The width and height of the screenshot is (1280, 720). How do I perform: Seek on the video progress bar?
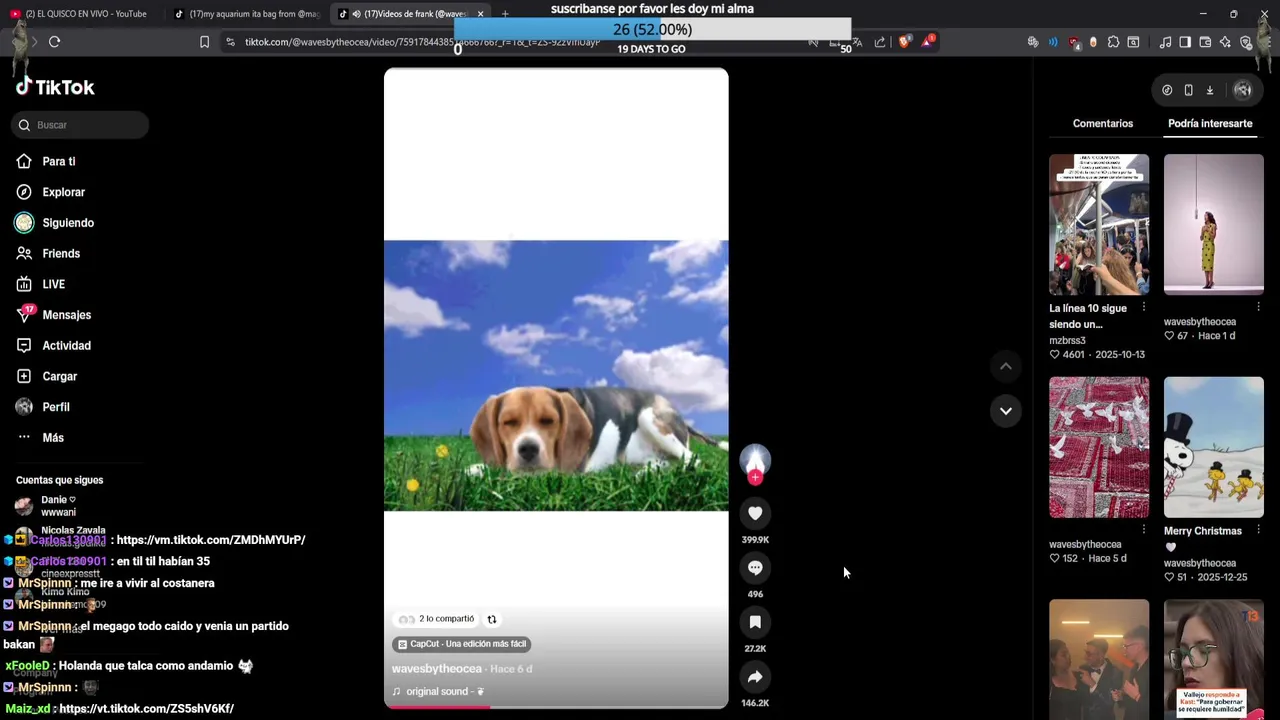pos(556,706)
